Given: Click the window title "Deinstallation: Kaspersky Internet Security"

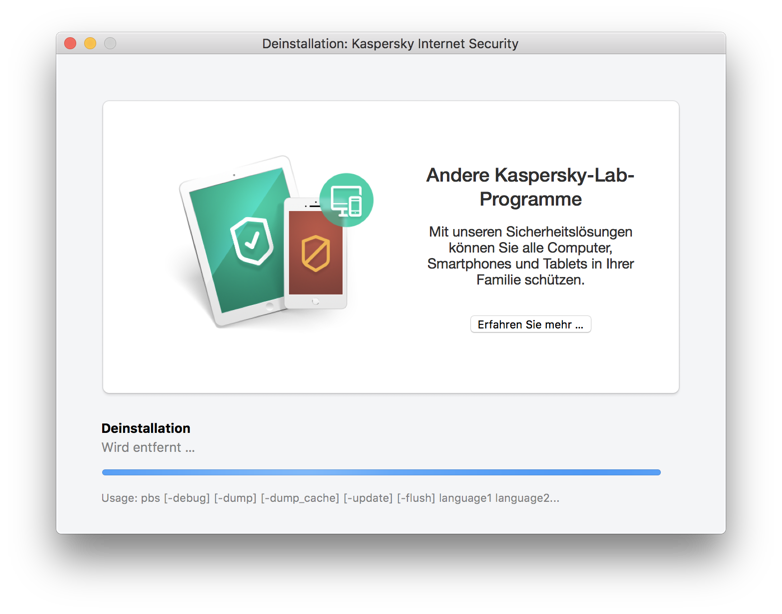Looking at the screenshot, I should tap(390, 43).
